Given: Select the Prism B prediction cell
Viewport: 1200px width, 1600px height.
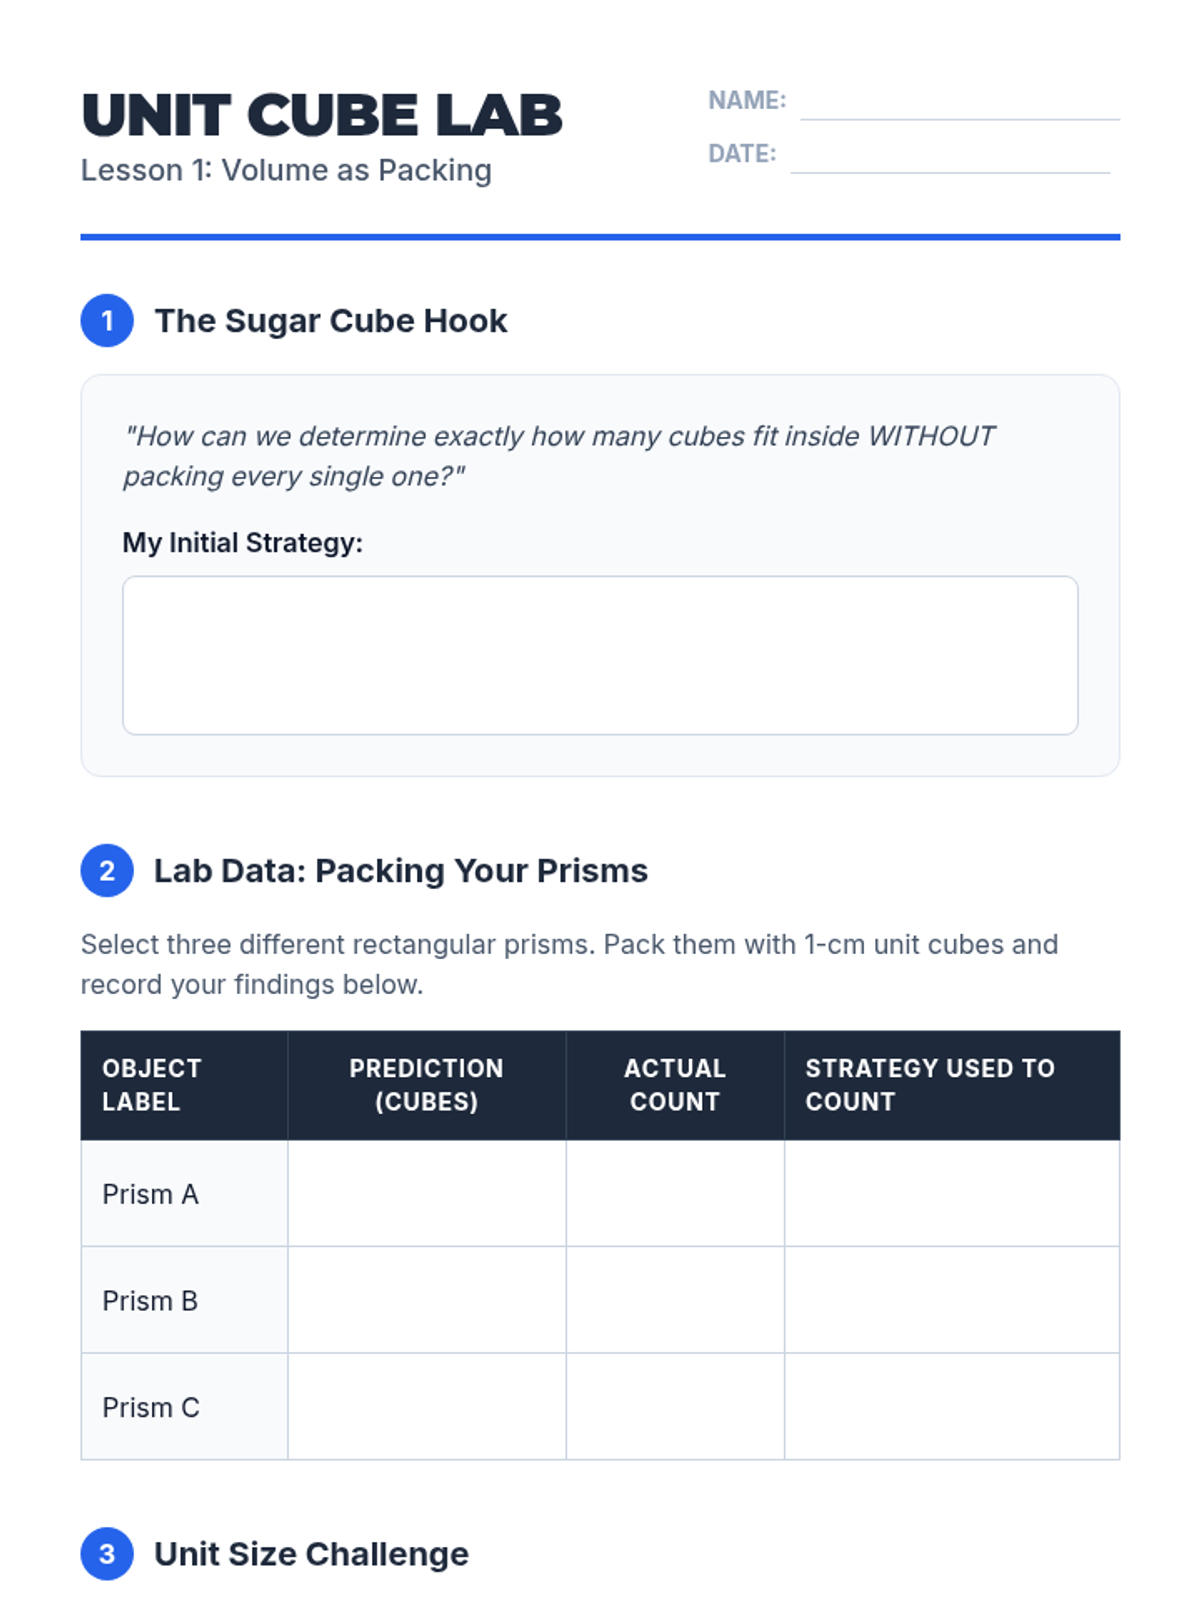Looking at the screenshot, I should pos(427,1300).
